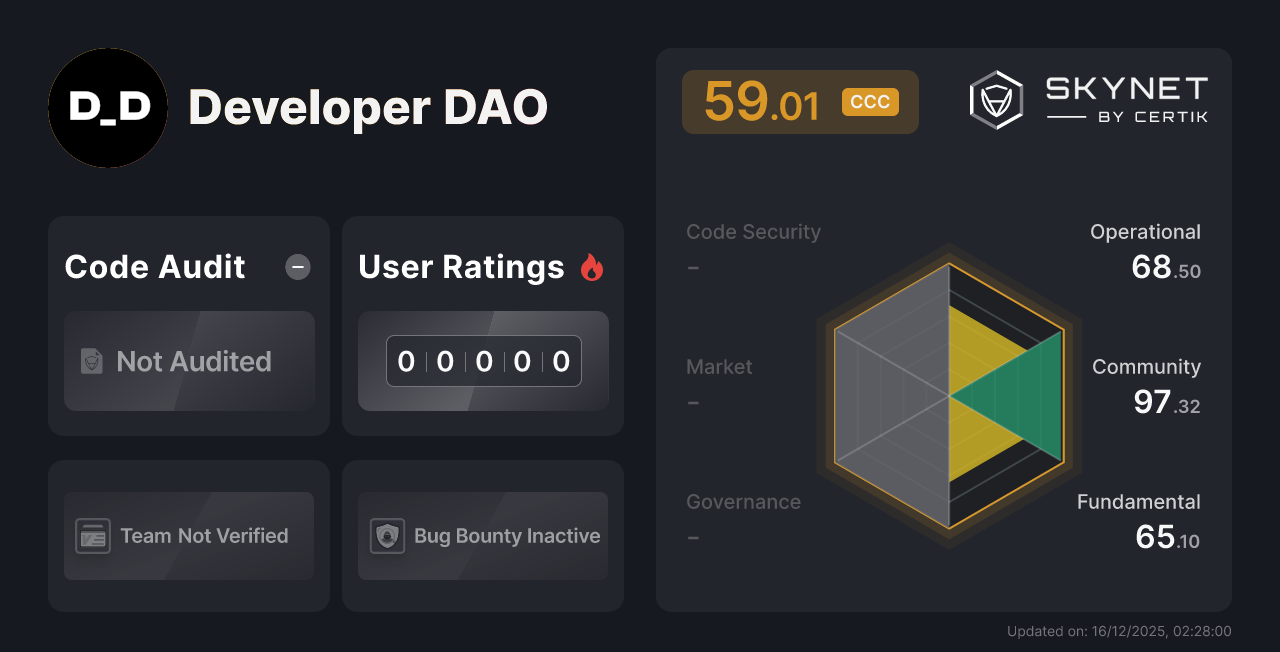Click the Developer DAO circular logo
The image size is (1280, 652).
point(108,108)
